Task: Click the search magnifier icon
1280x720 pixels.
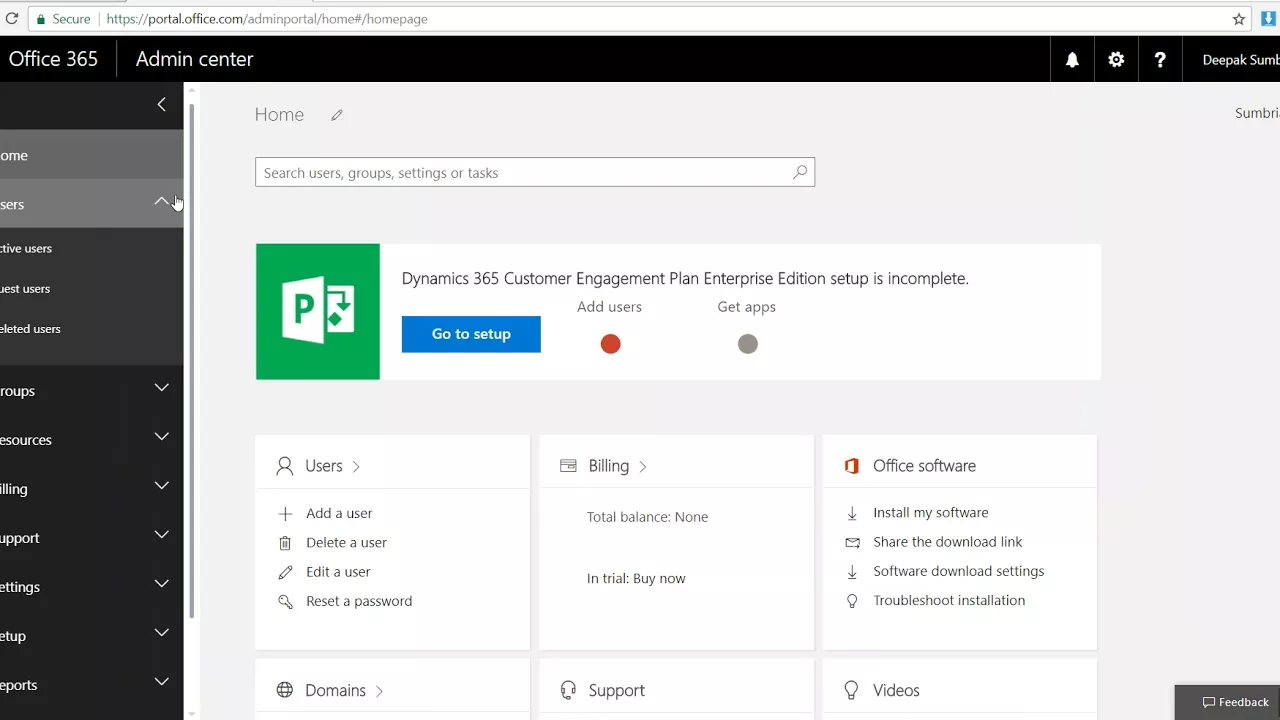Action: tap(800, 172)
